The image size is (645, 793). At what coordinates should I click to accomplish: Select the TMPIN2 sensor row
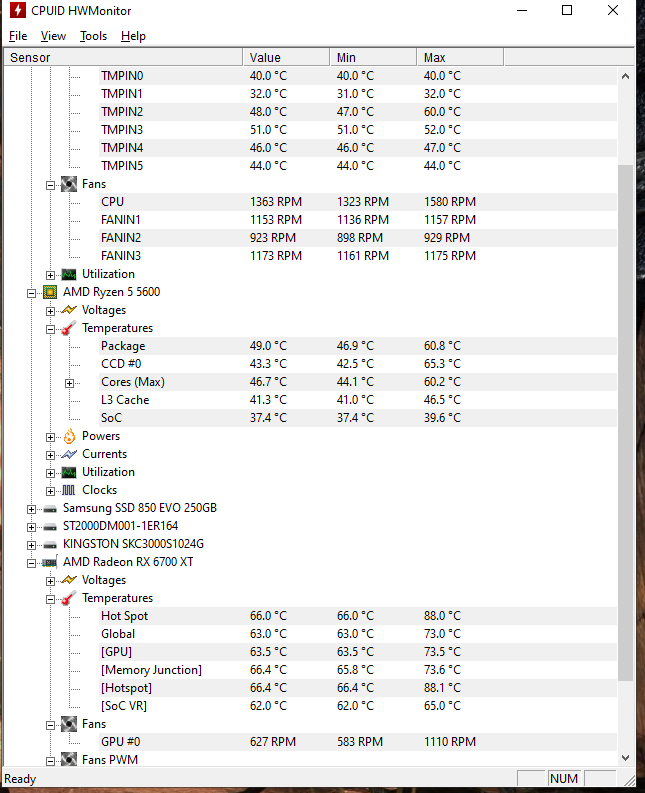(x=358, y=112)
